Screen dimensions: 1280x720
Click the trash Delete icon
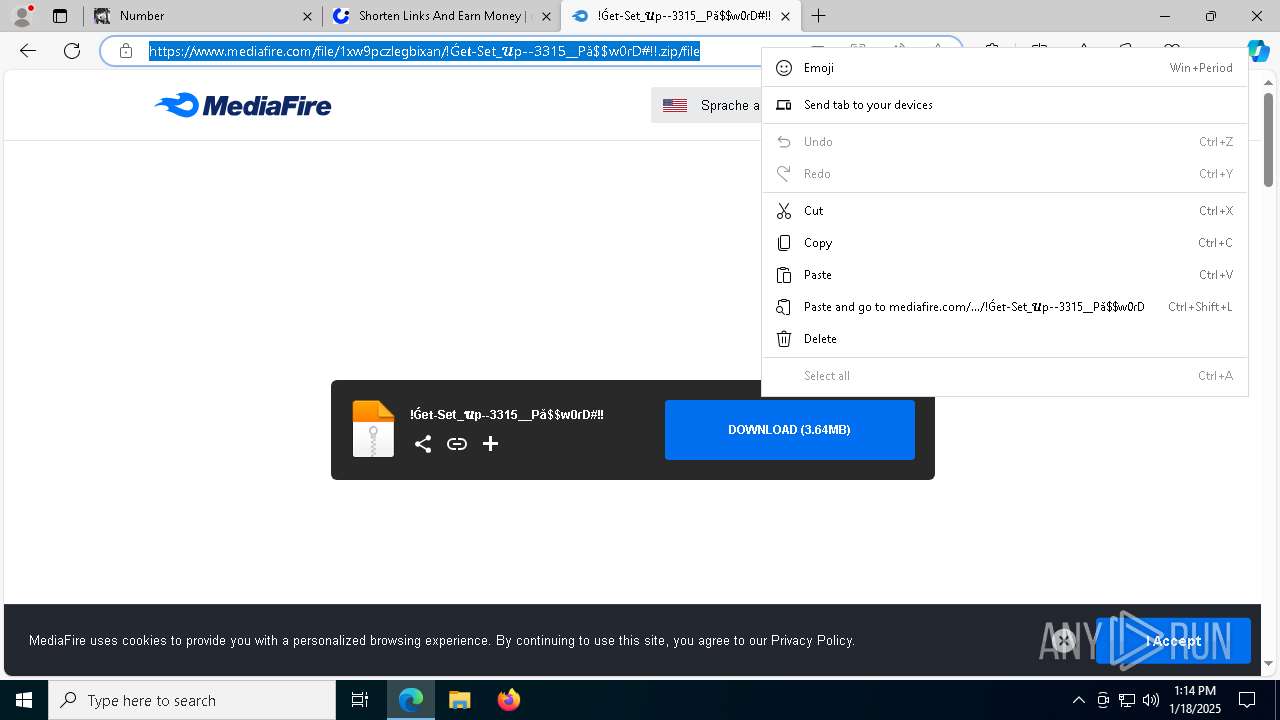[784, 339]
